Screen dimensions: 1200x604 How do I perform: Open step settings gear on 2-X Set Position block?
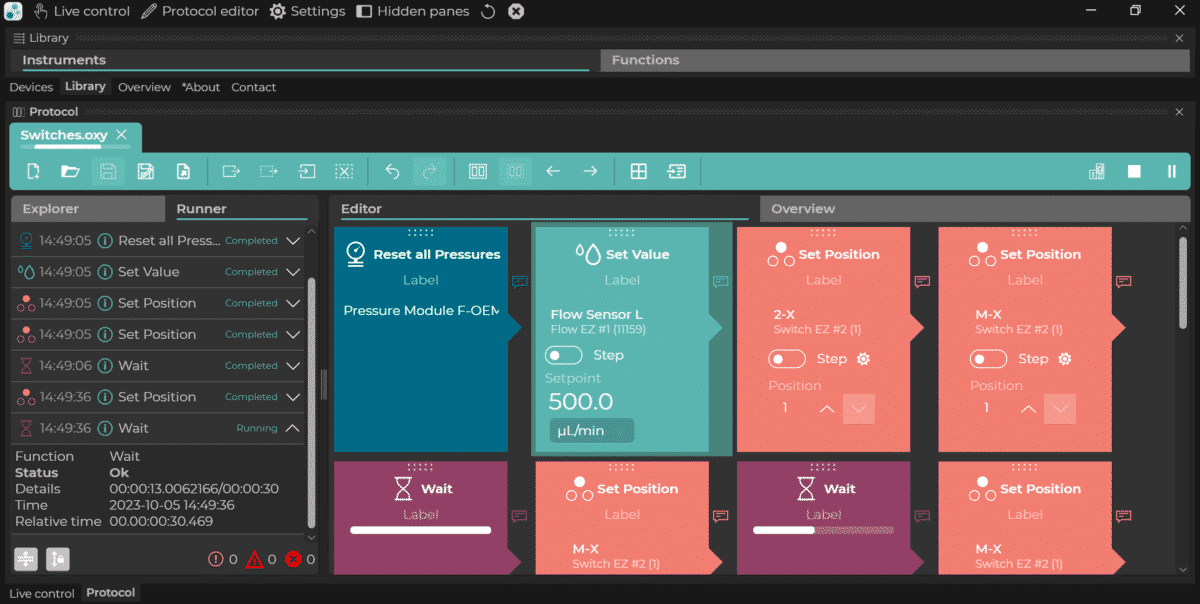coord(864,359)
